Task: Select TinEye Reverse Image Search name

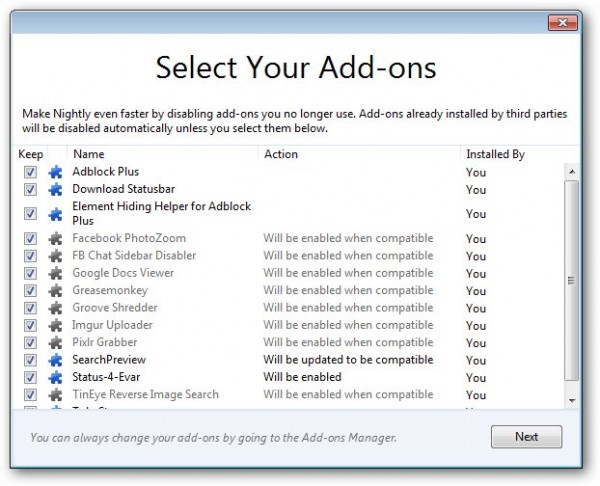Action: click(145, 395)
